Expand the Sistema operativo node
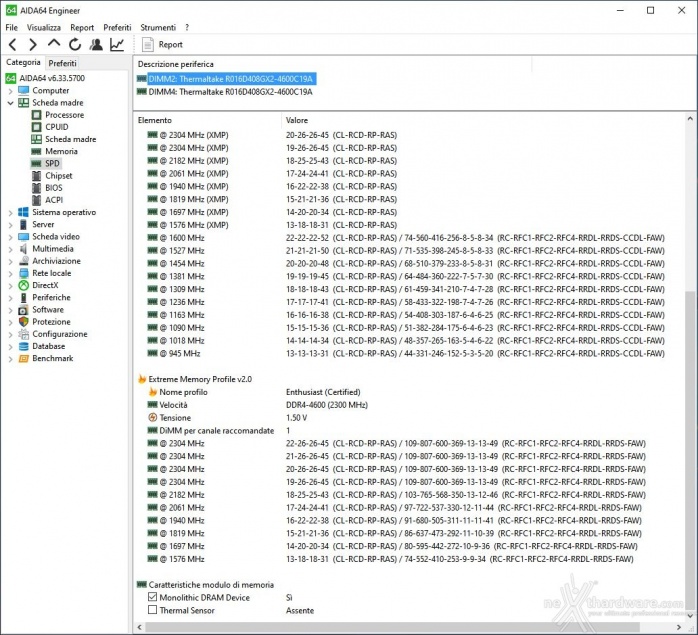 point(10,213)
